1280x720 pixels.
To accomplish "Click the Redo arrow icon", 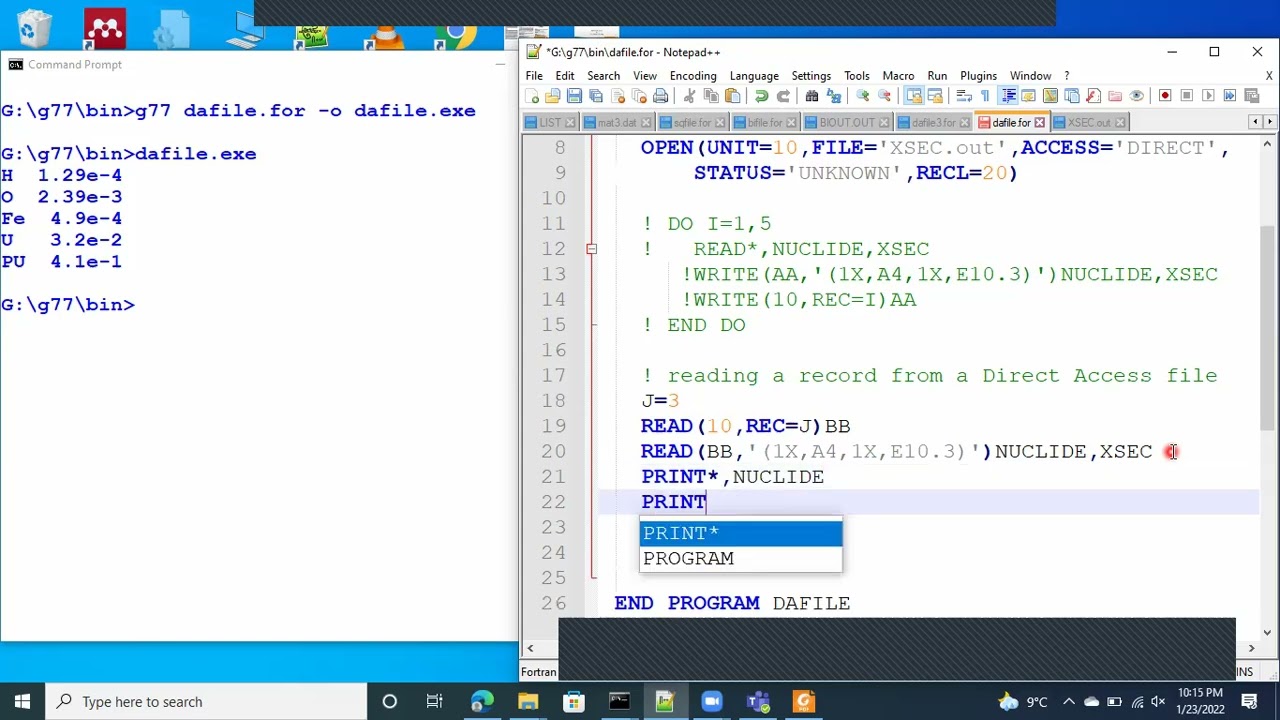I will [783, 96].
